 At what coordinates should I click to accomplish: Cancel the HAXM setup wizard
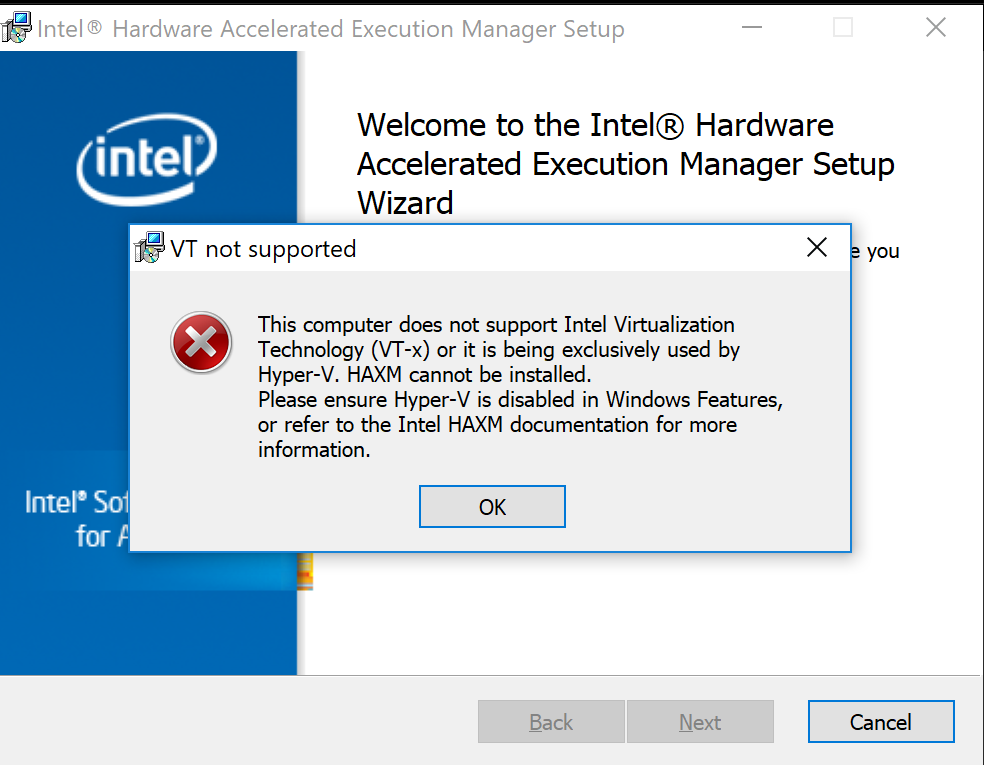pyautogui.click(x=880, y=722)
